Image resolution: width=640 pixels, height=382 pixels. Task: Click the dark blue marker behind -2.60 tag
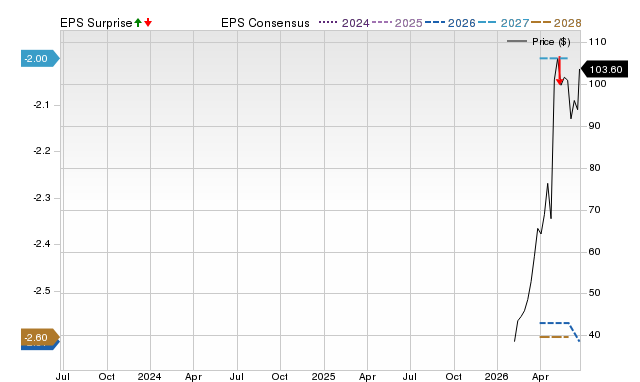(40, 347)
